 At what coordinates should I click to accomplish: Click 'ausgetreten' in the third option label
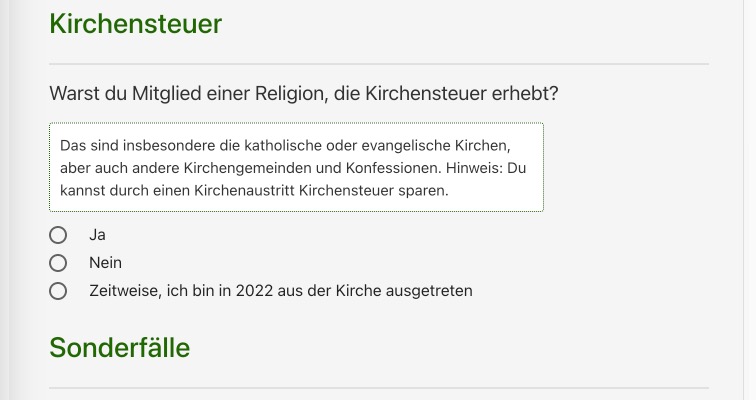pos(430,291)
